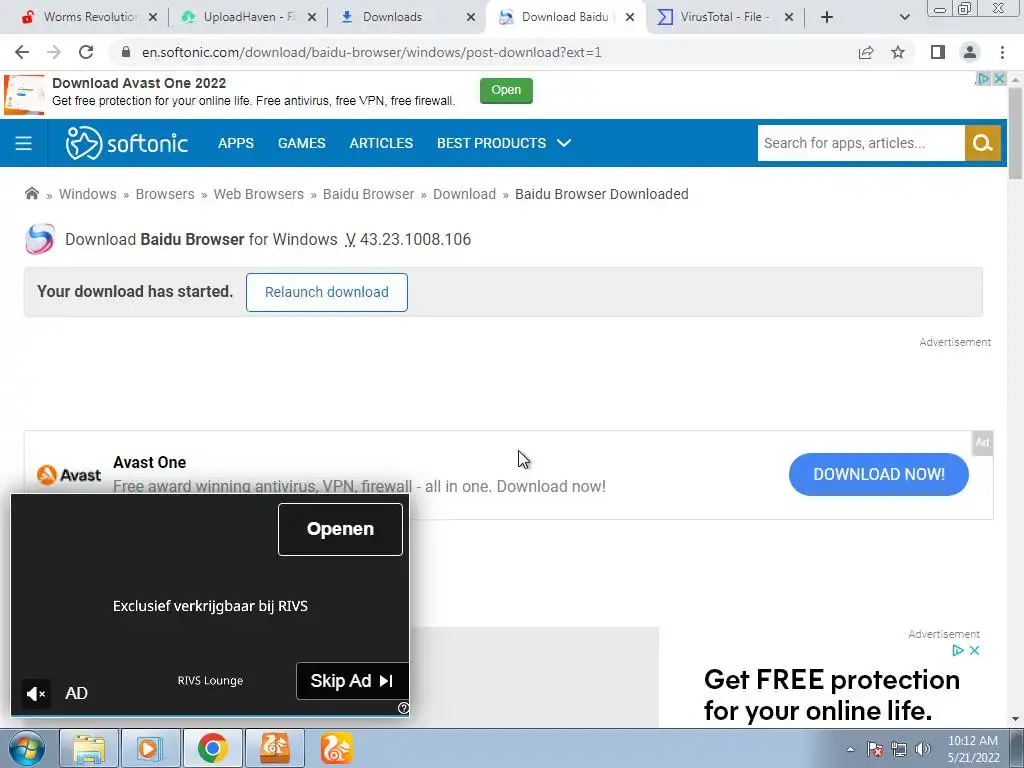Open the ARTICLES section

(x=381, y=143)
